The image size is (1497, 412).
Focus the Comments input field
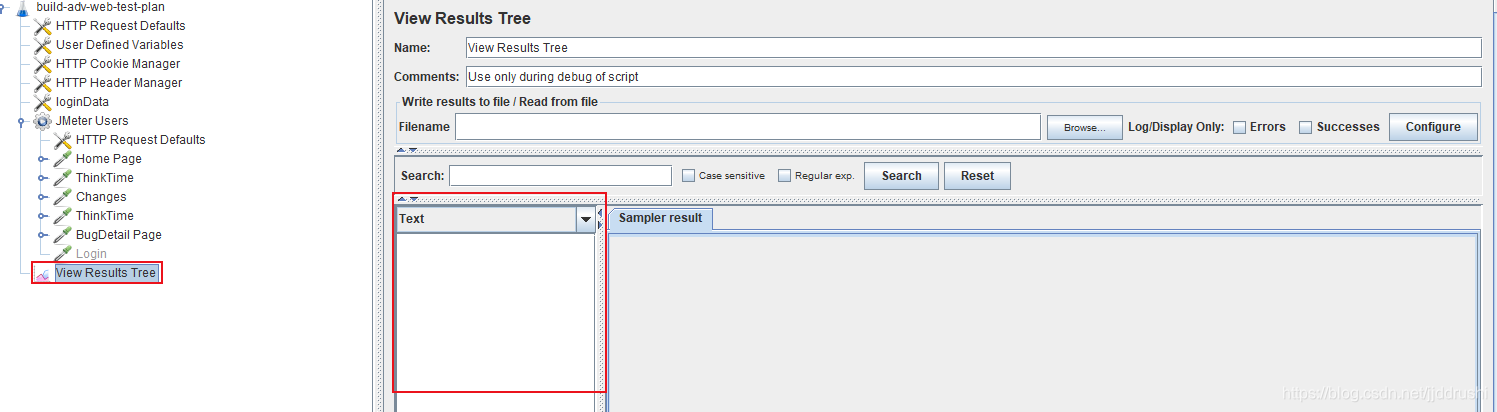click(973, 77)
